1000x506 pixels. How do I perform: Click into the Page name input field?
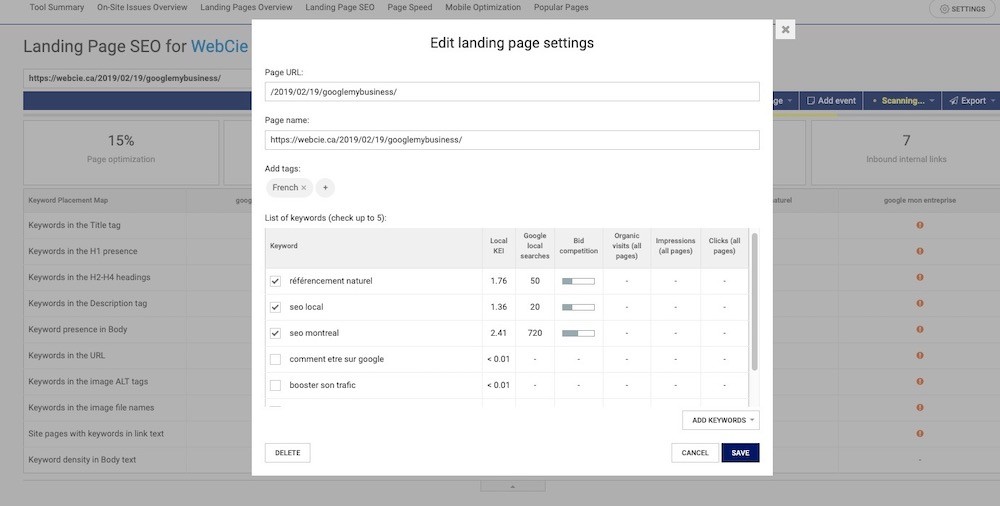point(512,140)
